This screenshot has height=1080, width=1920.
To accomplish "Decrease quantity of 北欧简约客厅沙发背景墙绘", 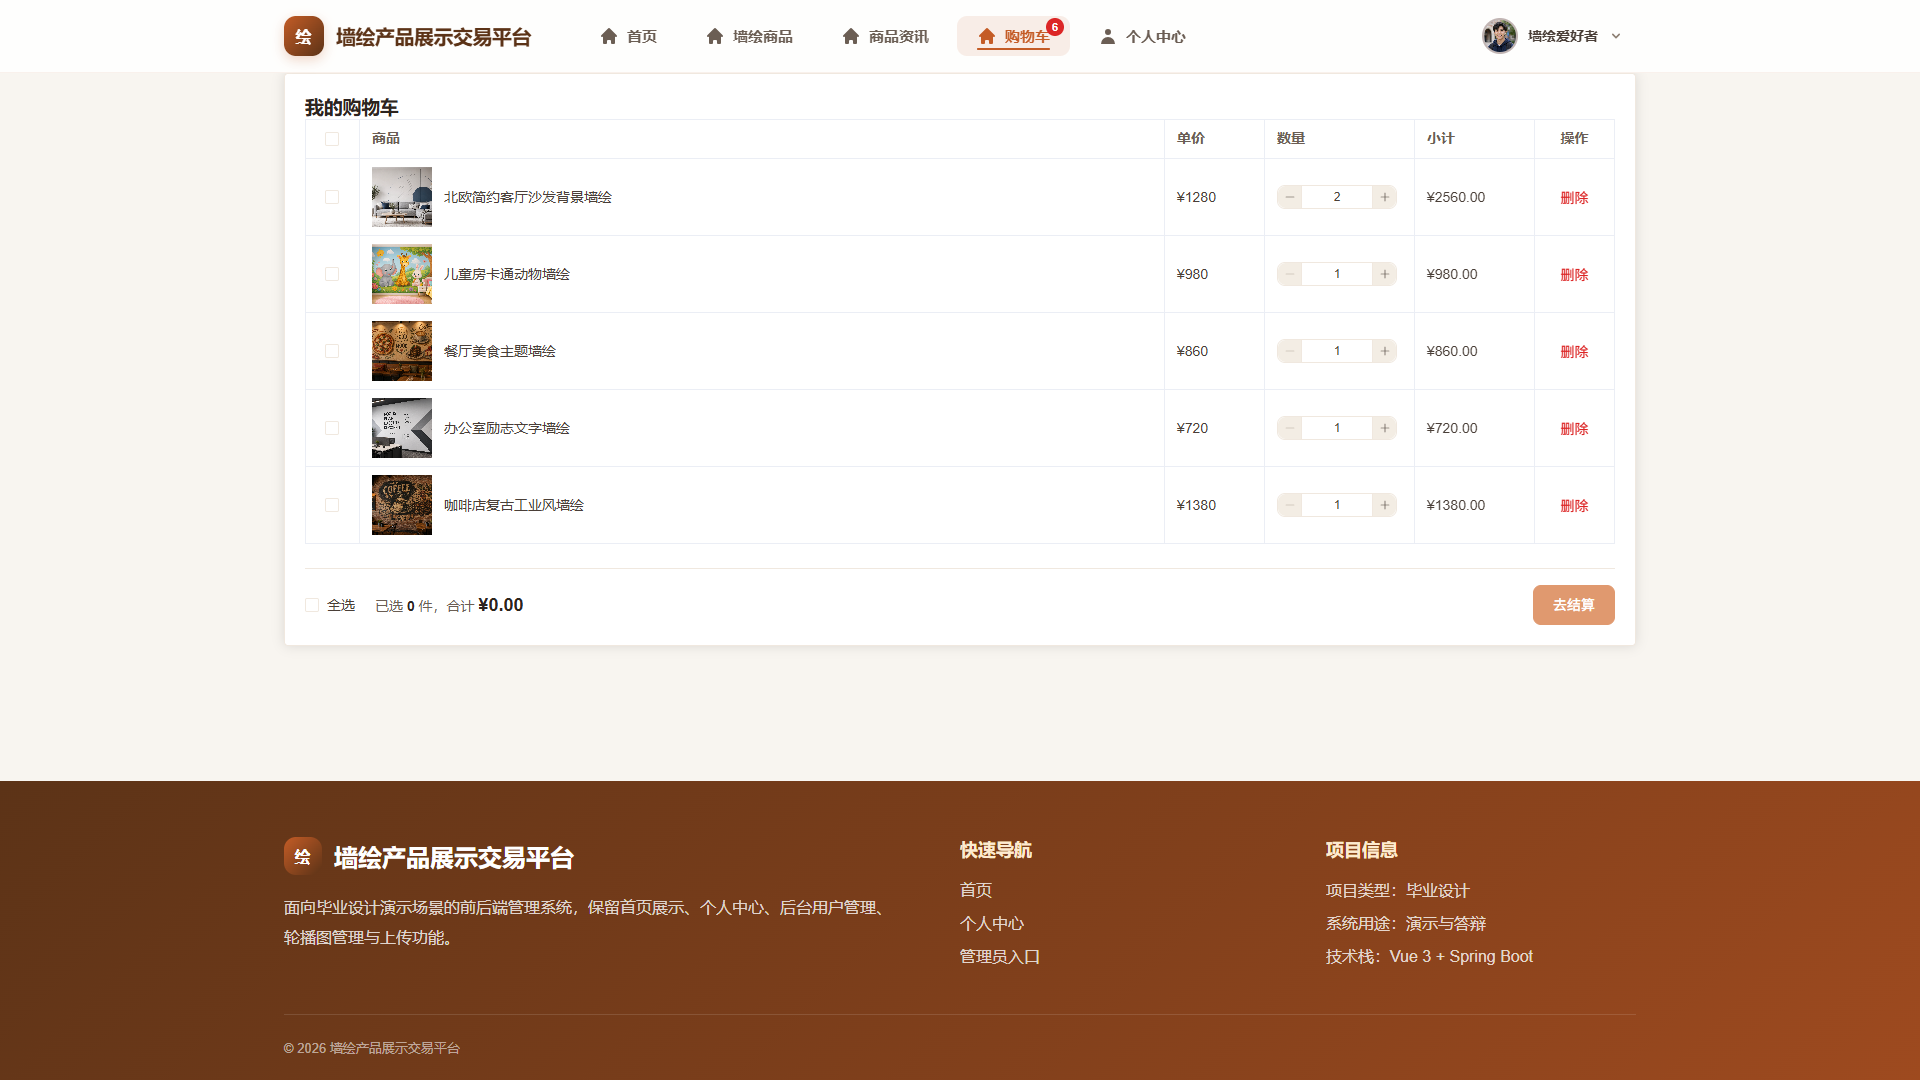I will [x=1289, y=197].
